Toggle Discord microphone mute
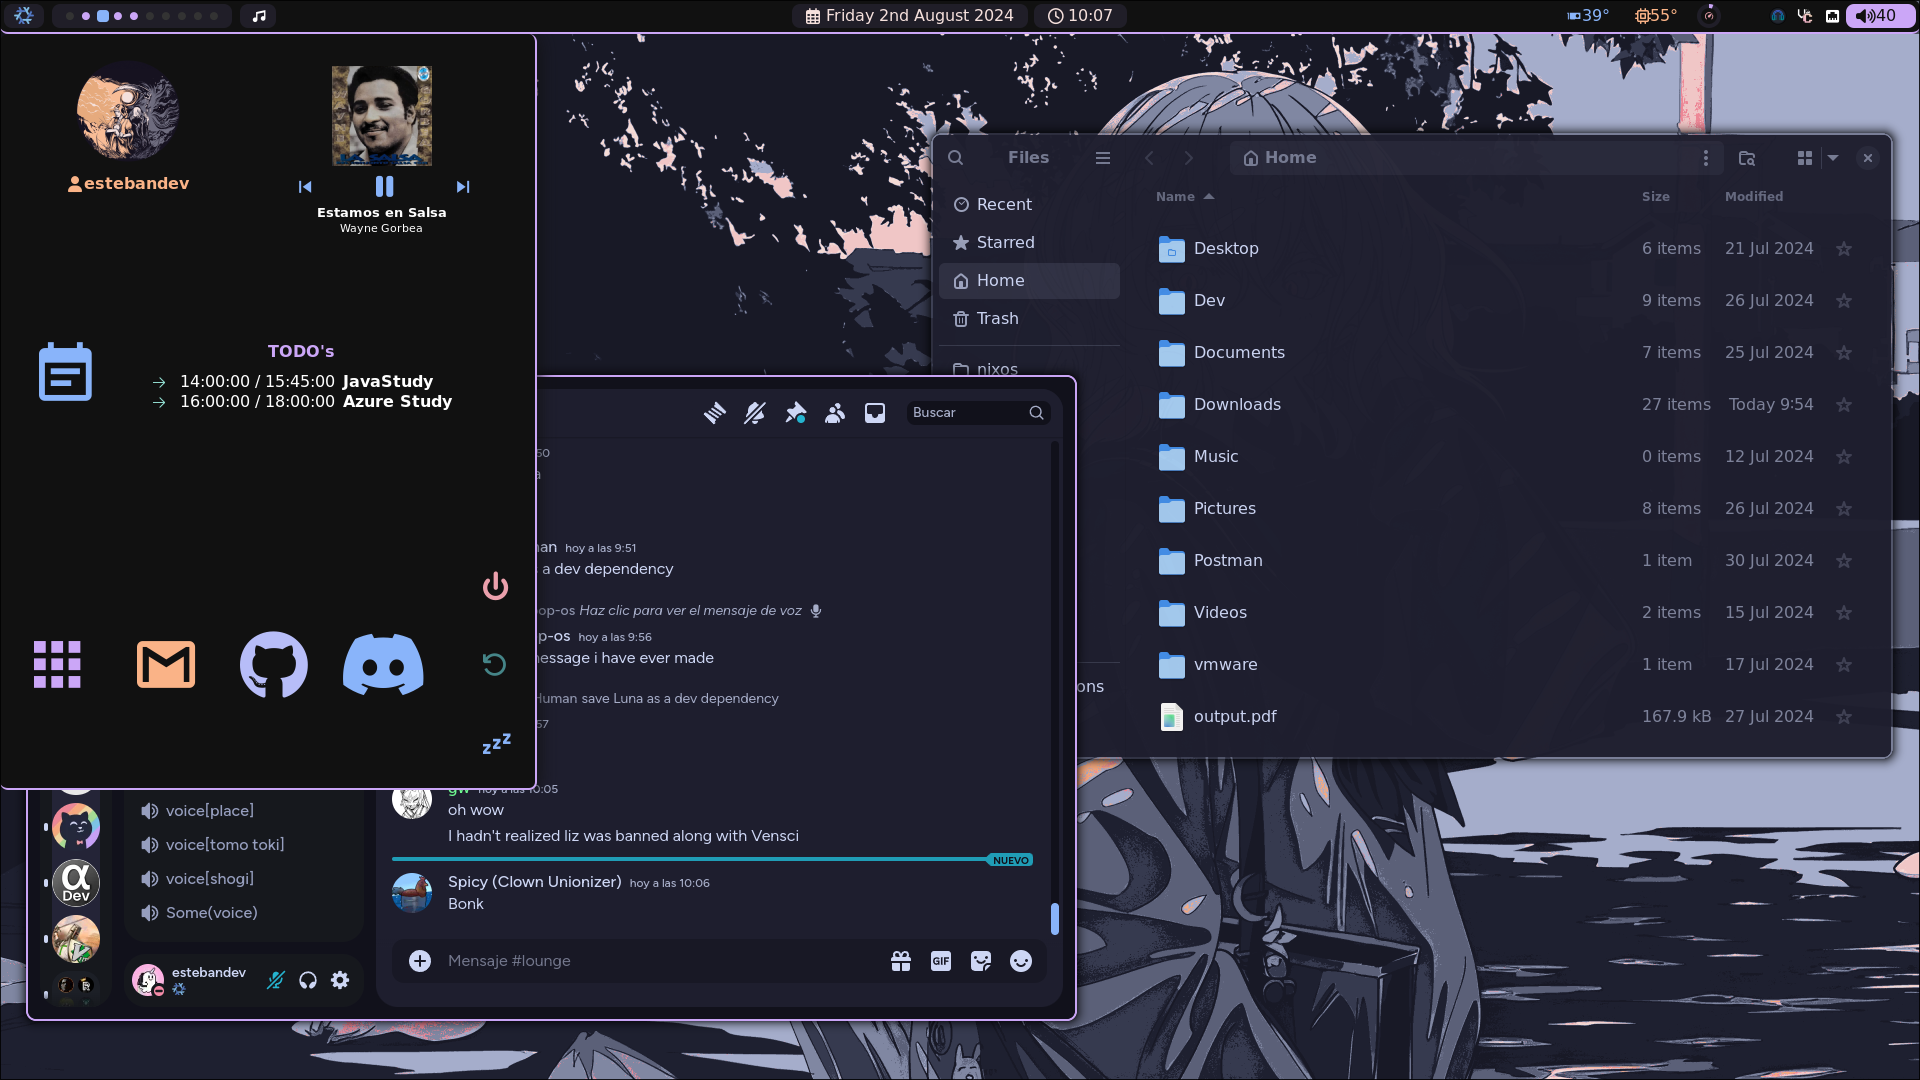This screenshot has height=1080, width=1920. (x=276, y=980)
